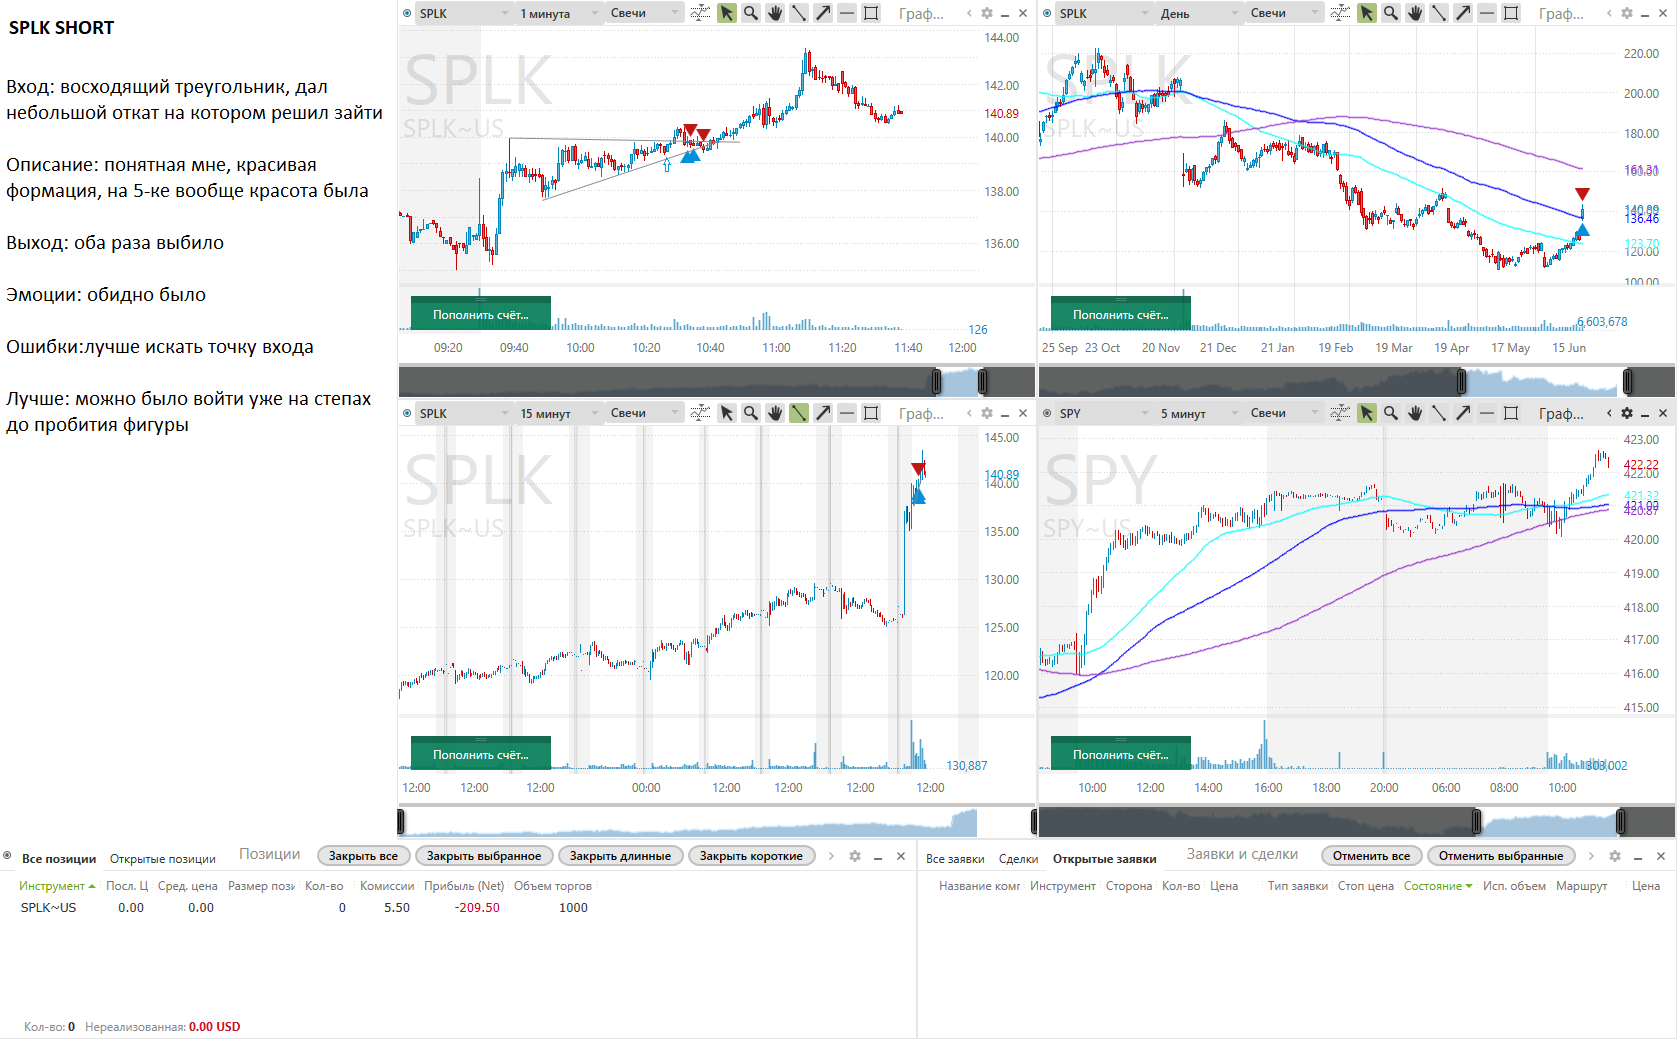Open indicators icon on SPLK День chart
This screenshot has height=1039, width=1677.
[x=1340, y=13]
